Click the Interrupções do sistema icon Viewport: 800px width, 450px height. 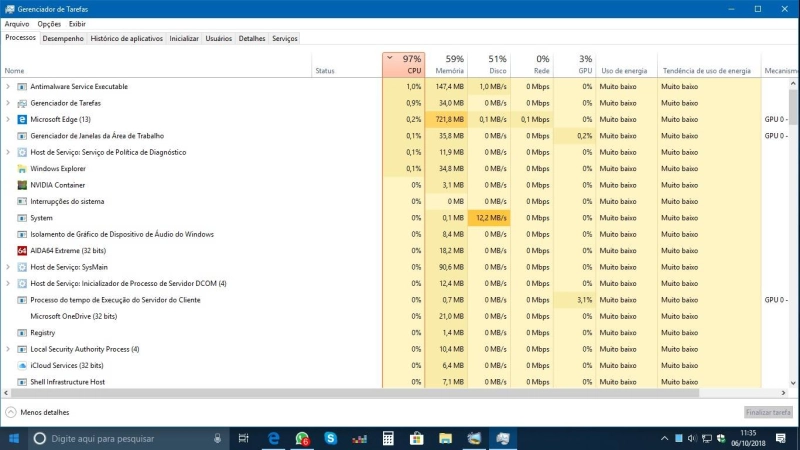click(22, 202)
